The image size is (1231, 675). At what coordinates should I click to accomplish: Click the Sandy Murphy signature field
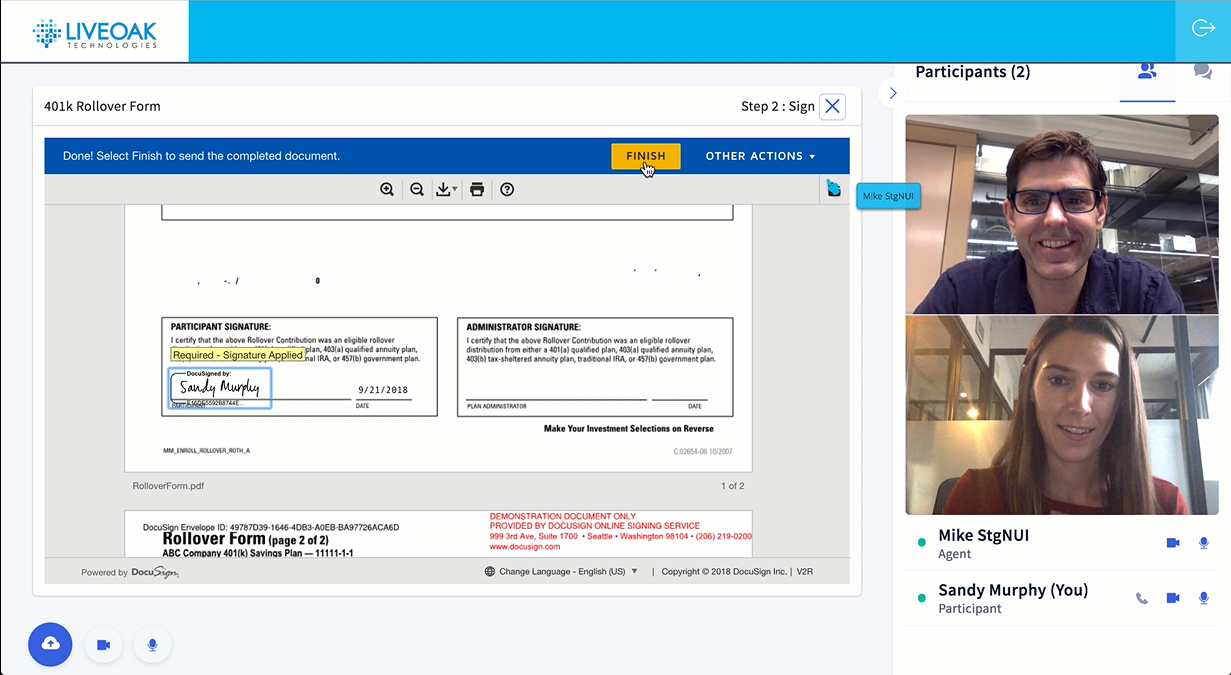tap(220, 388)
